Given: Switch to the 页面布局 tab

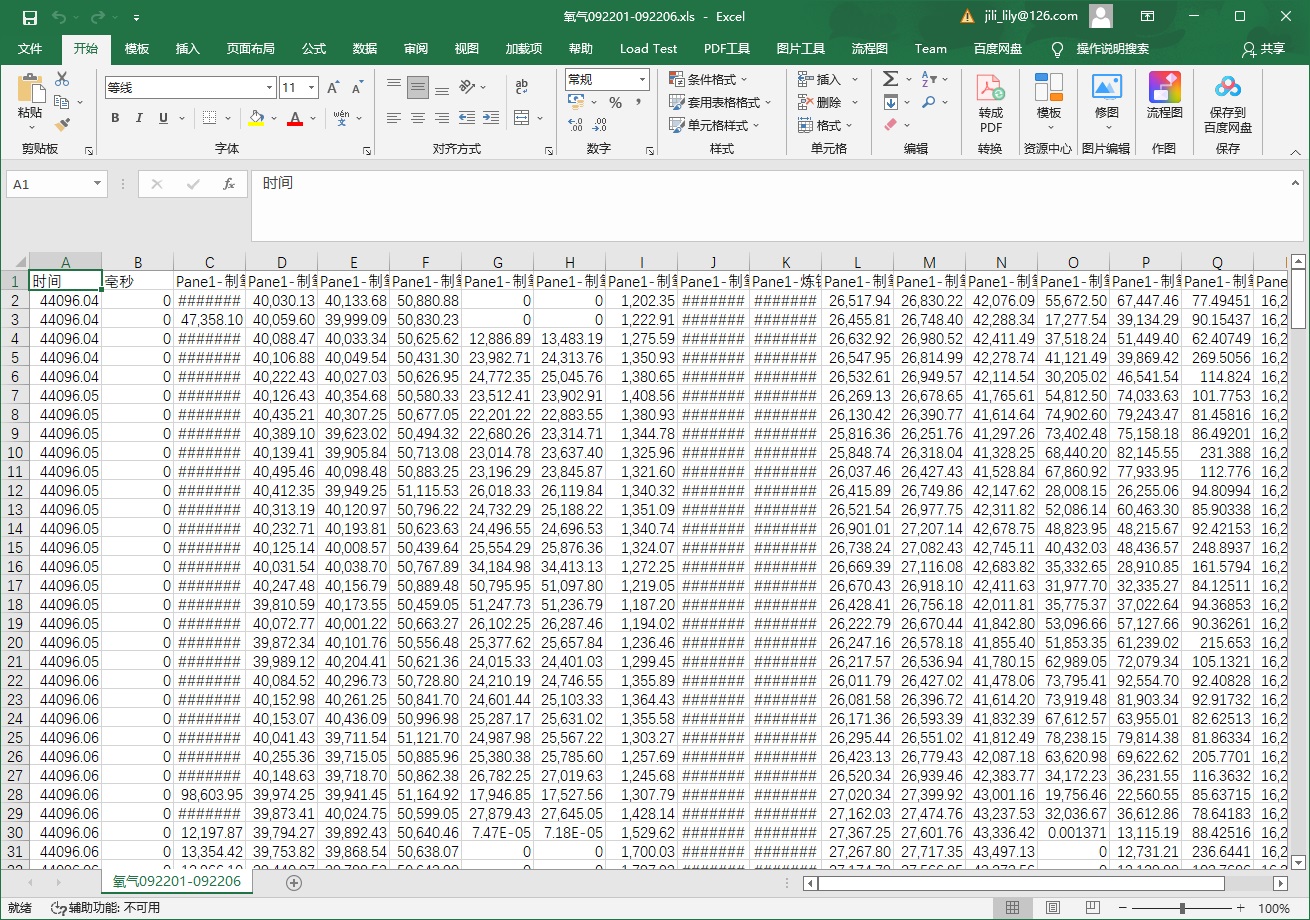Looking at the screenshot, I should (x=250, y=48).
